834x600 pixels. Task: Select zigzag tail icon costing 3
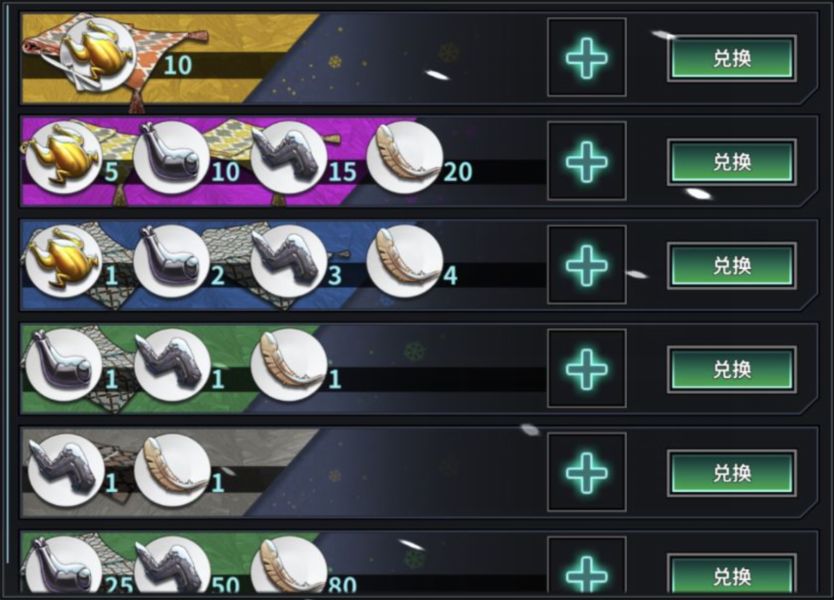(288, 261)
